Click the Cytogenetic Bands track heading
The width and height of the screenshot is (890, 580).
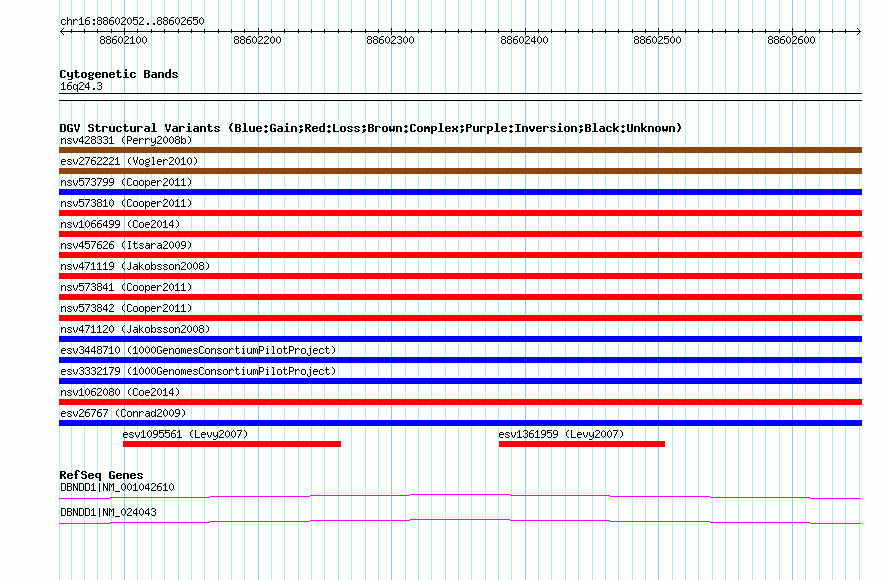pyautogui.click(x=119, y=74)
